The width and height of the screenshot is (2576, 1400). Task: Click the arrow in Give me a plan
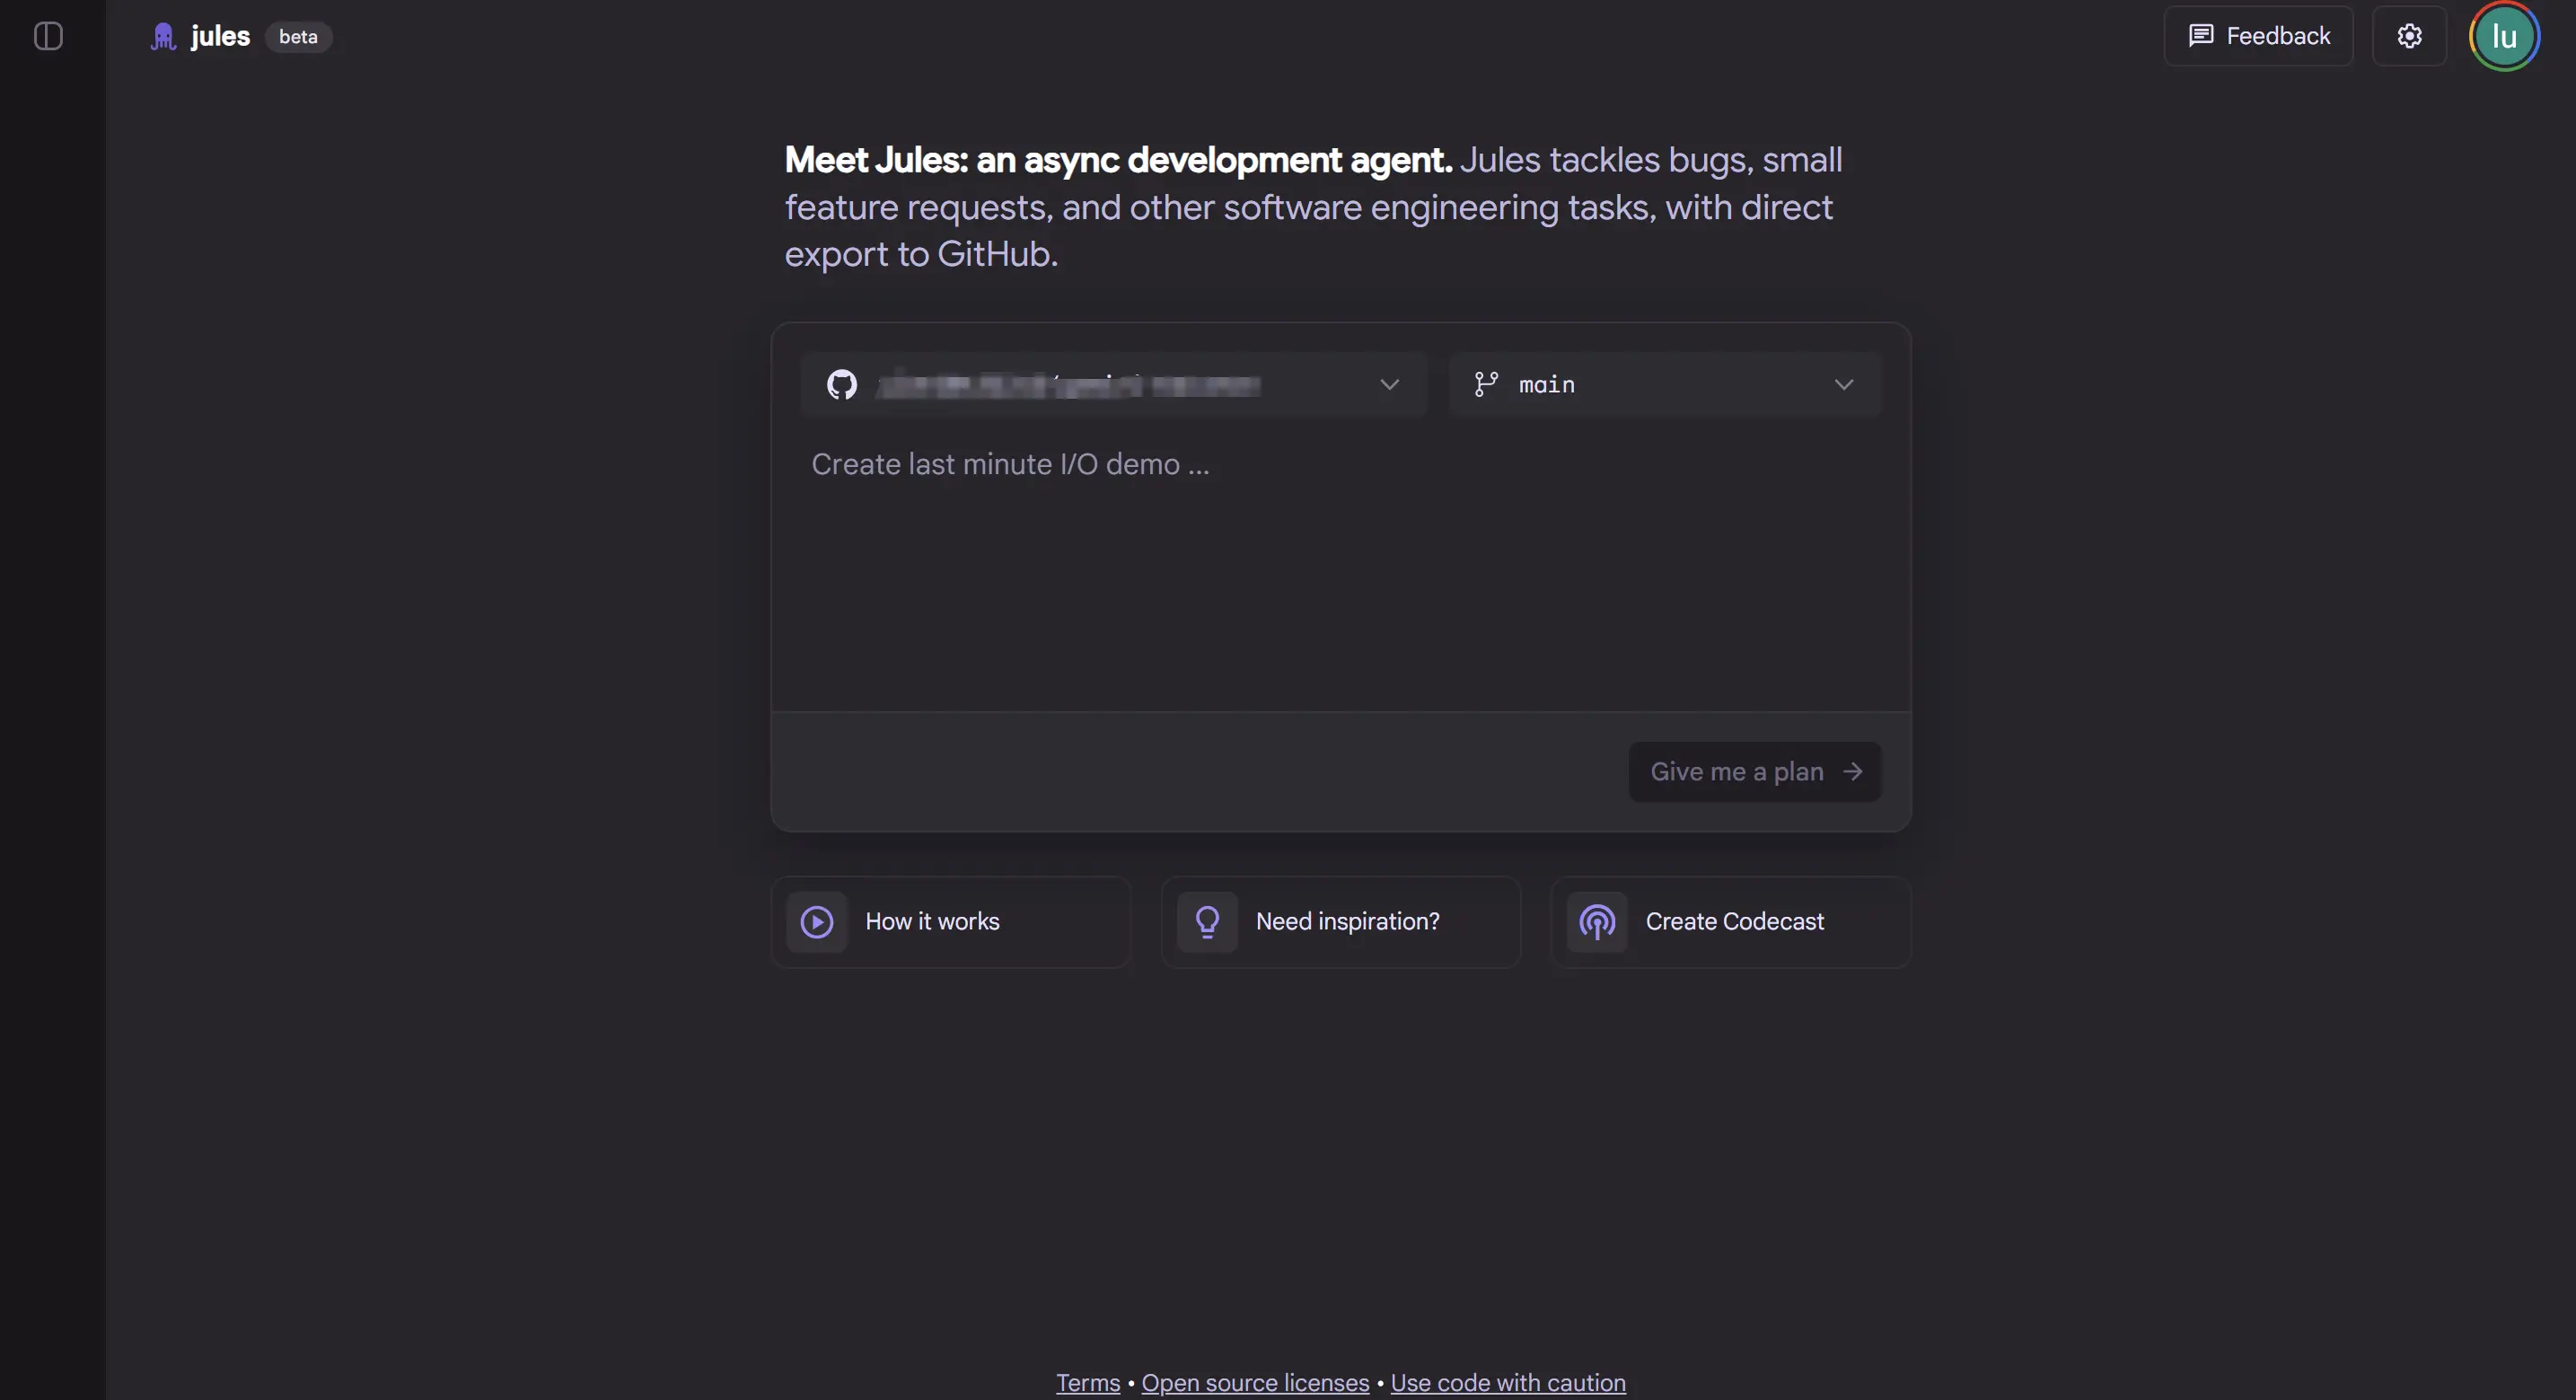(x=1852, y=771)
